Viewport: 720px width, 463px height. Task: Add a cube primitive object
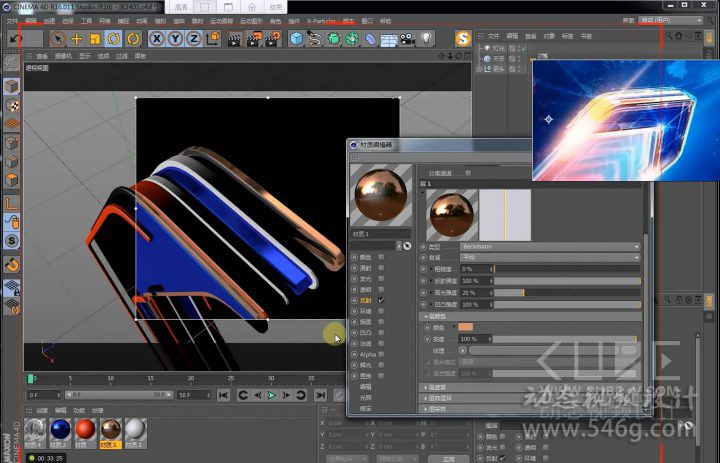296,39
